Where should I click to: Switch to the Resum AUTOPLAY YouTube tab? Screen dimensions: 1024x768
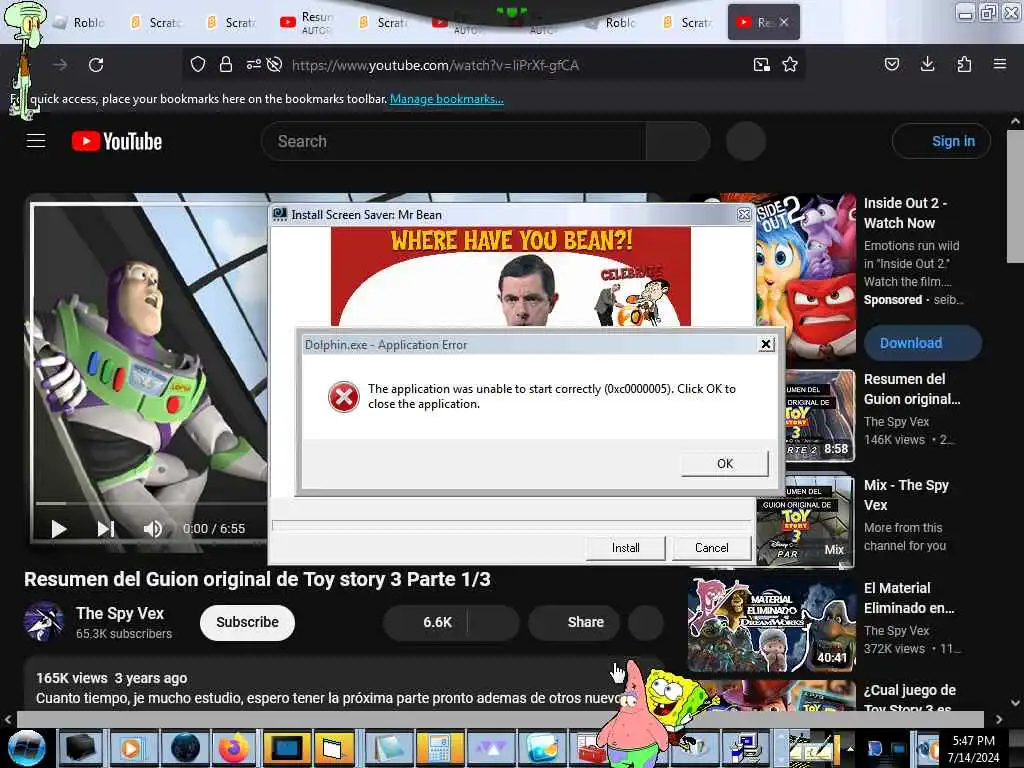point(308,22)
